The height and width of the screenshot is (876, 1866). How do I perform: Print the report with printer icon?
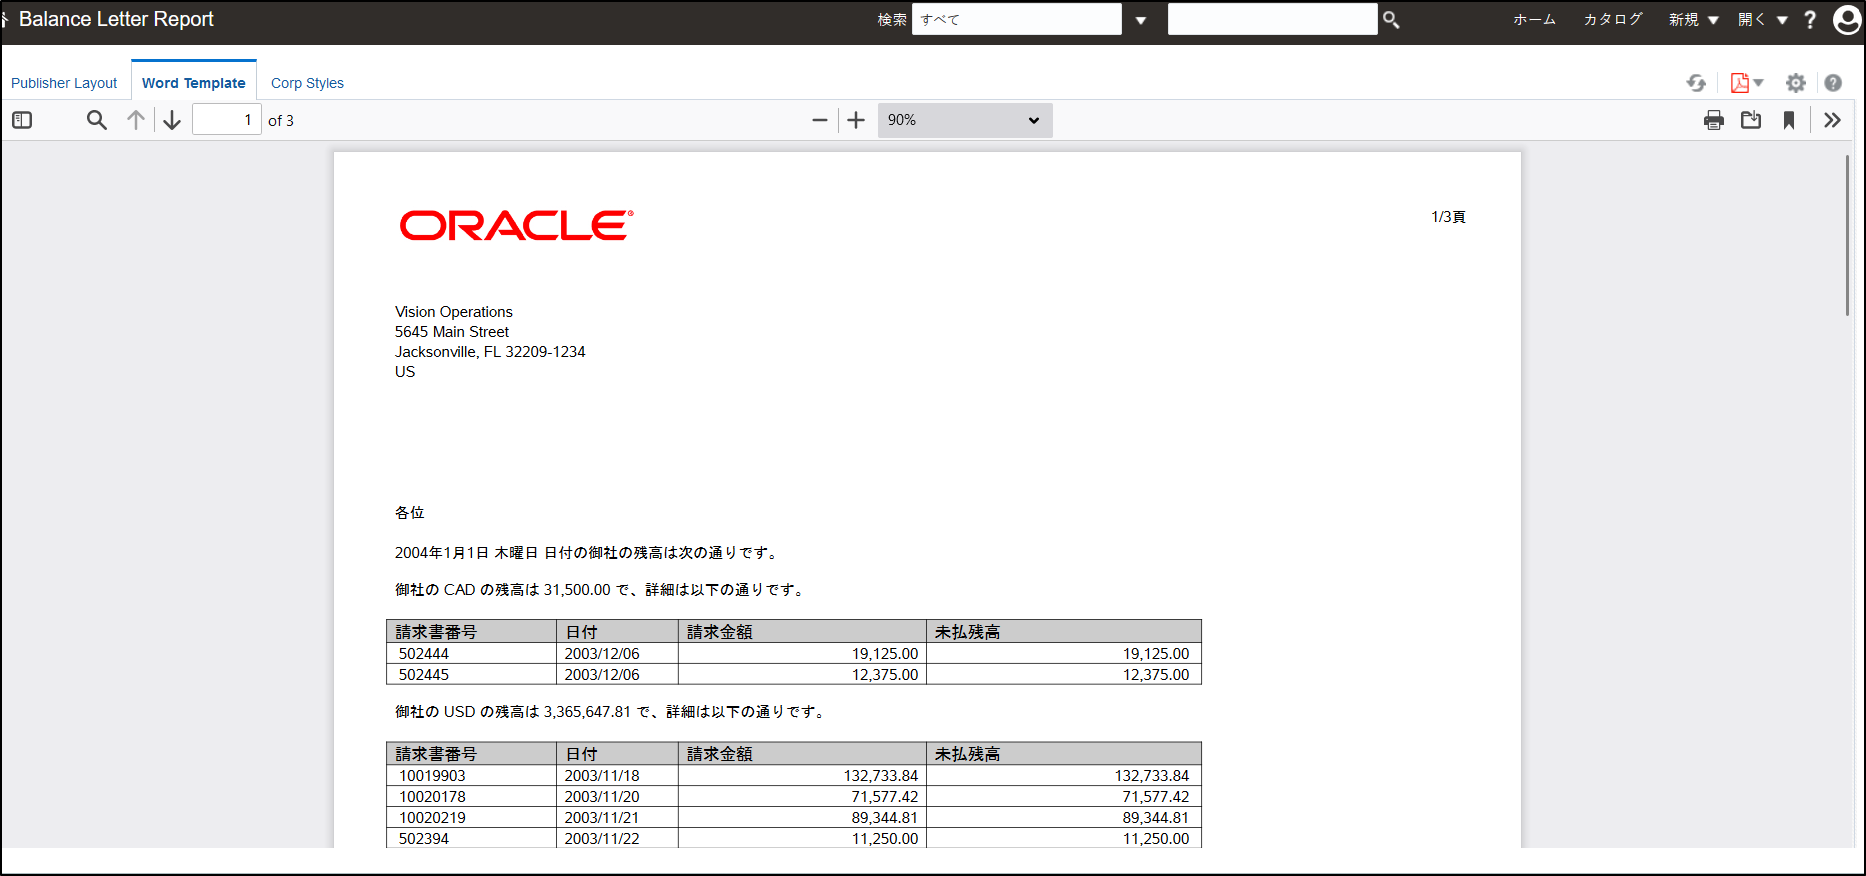tap(1714, 120)
